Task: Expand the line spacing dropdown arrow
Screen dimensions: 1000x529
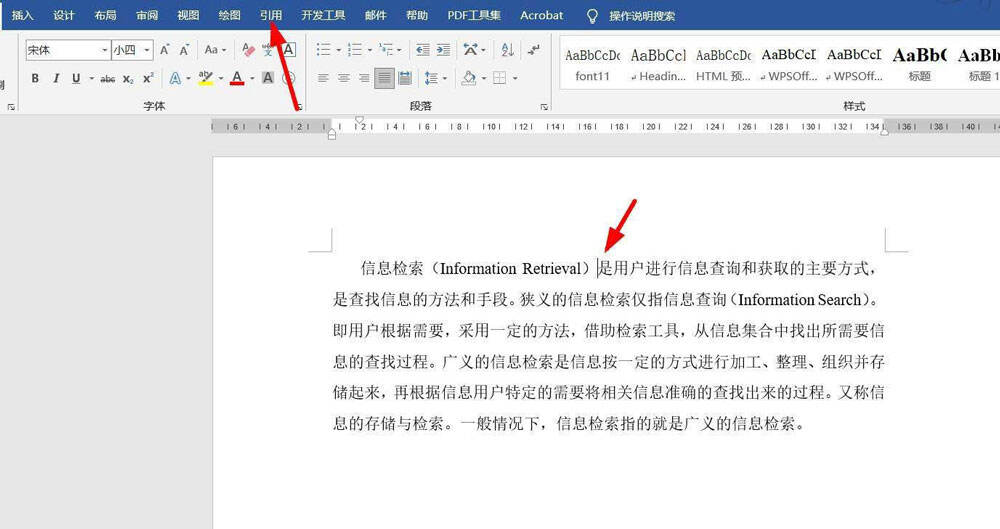Action: click(445, 78)
